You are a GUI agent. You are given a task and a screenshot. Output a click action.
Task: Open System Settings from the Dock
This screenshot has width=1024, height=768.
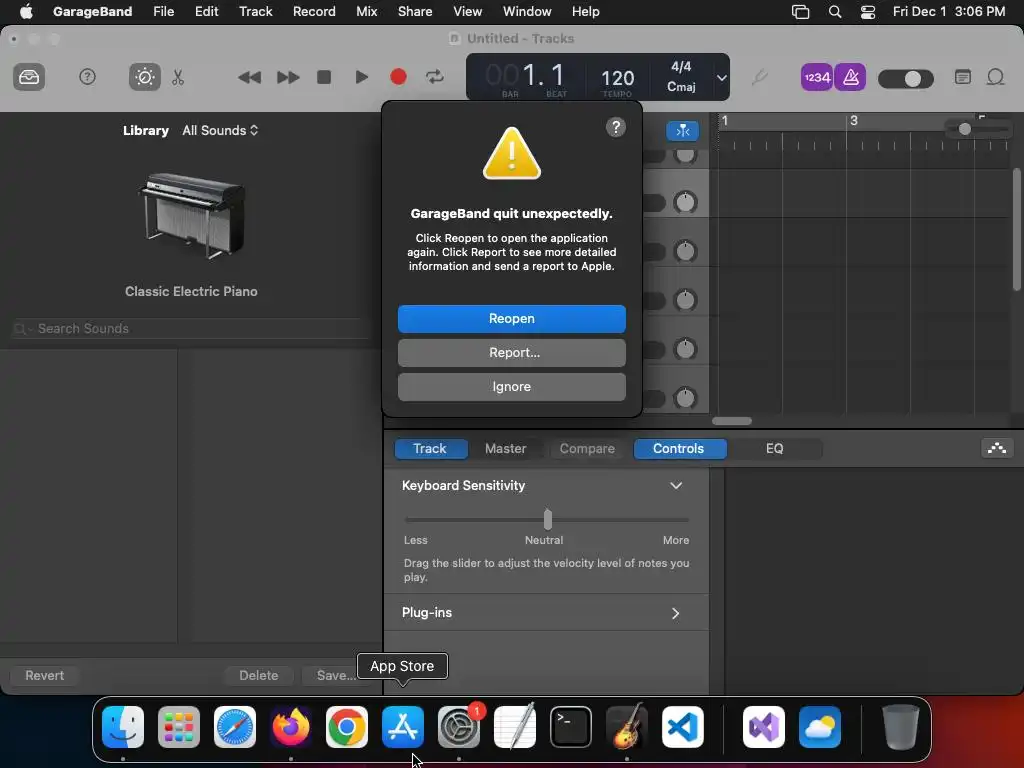tap(459, 727)
